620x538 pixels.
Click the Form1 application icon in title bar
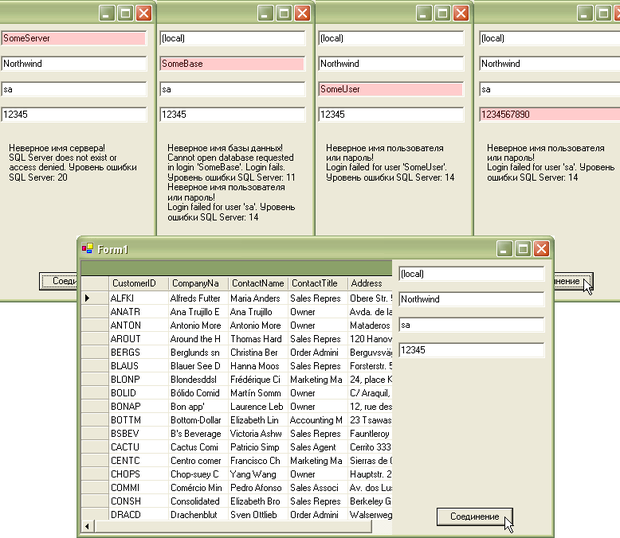coord(87,249)
